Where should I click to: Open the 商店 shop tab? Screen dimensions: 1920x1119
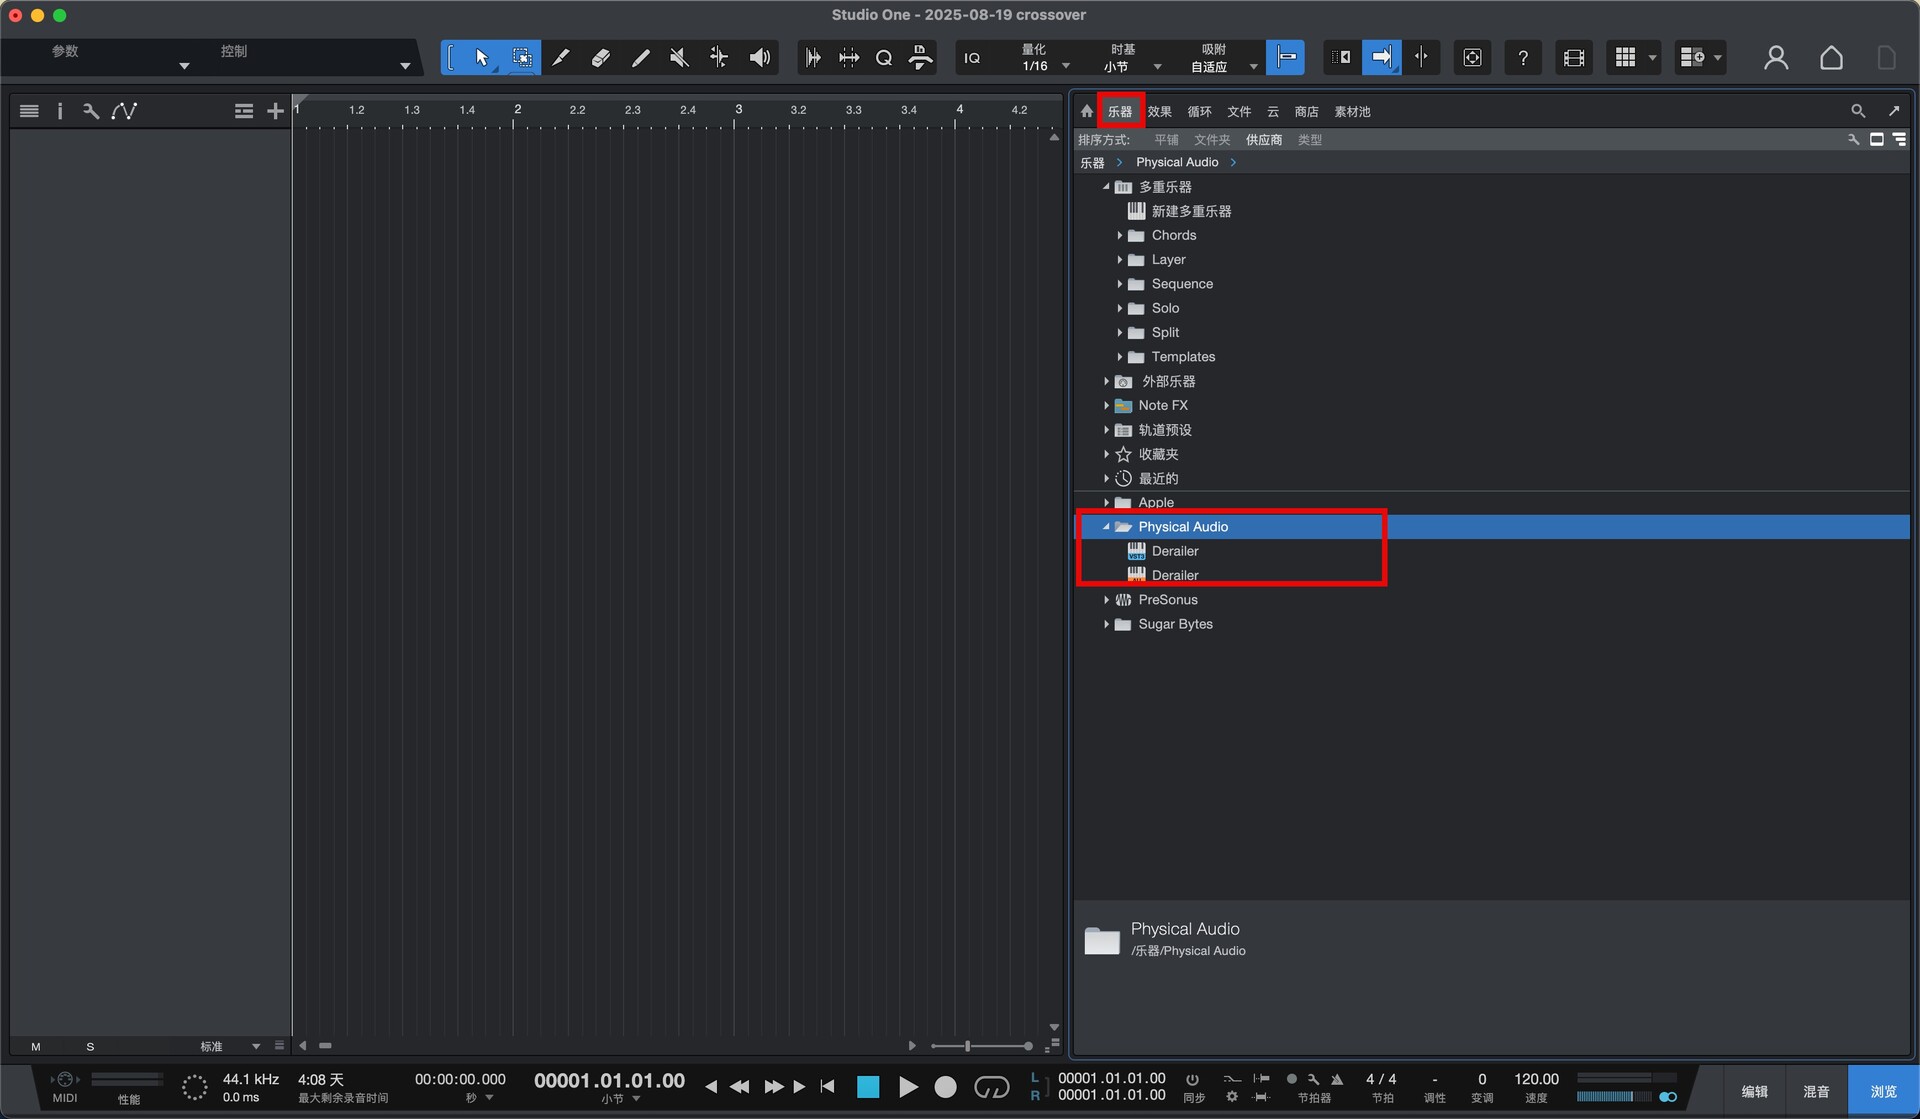pos(1306,111)
